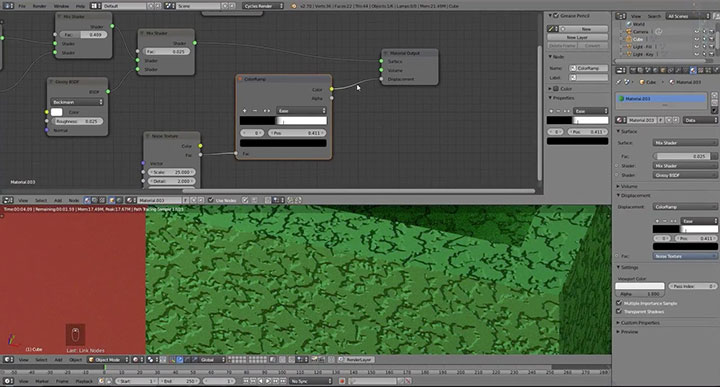Add a material slot with plus icon
This screenshot has width=720, height=387.
point(714,95)
